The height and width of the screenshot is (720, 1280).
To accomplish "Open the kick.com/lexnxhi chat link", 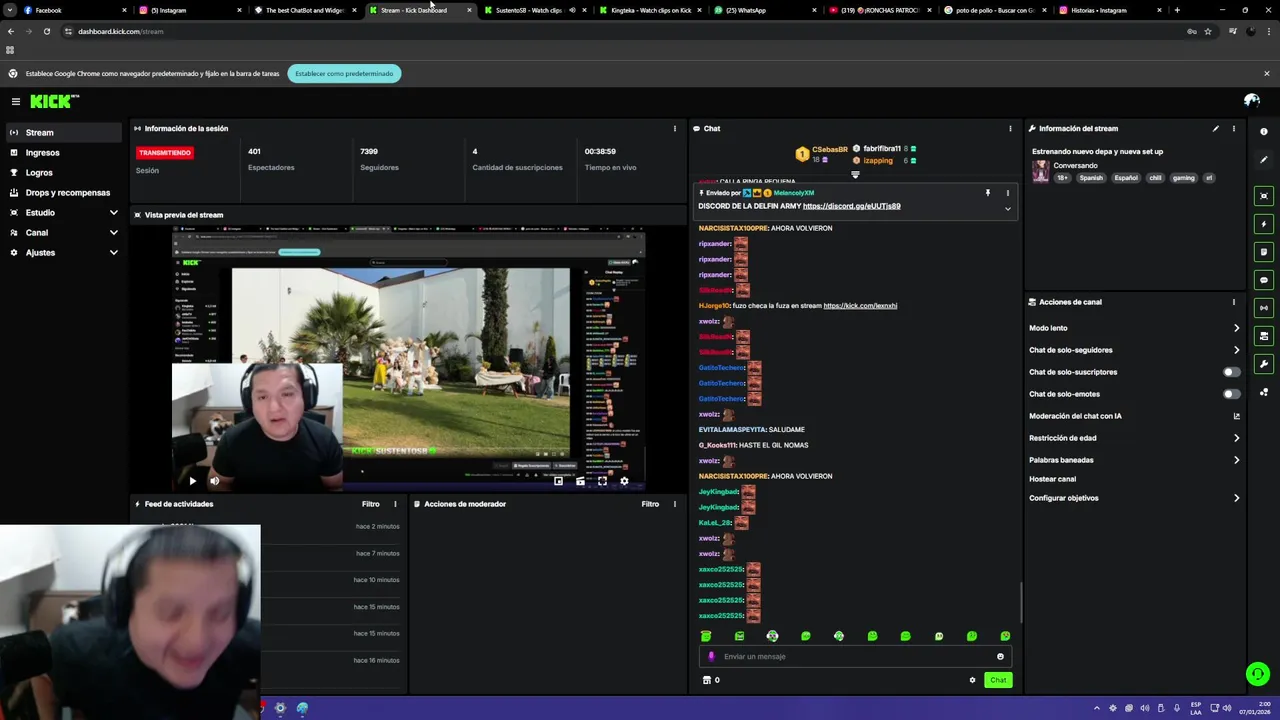I will 860,306.
